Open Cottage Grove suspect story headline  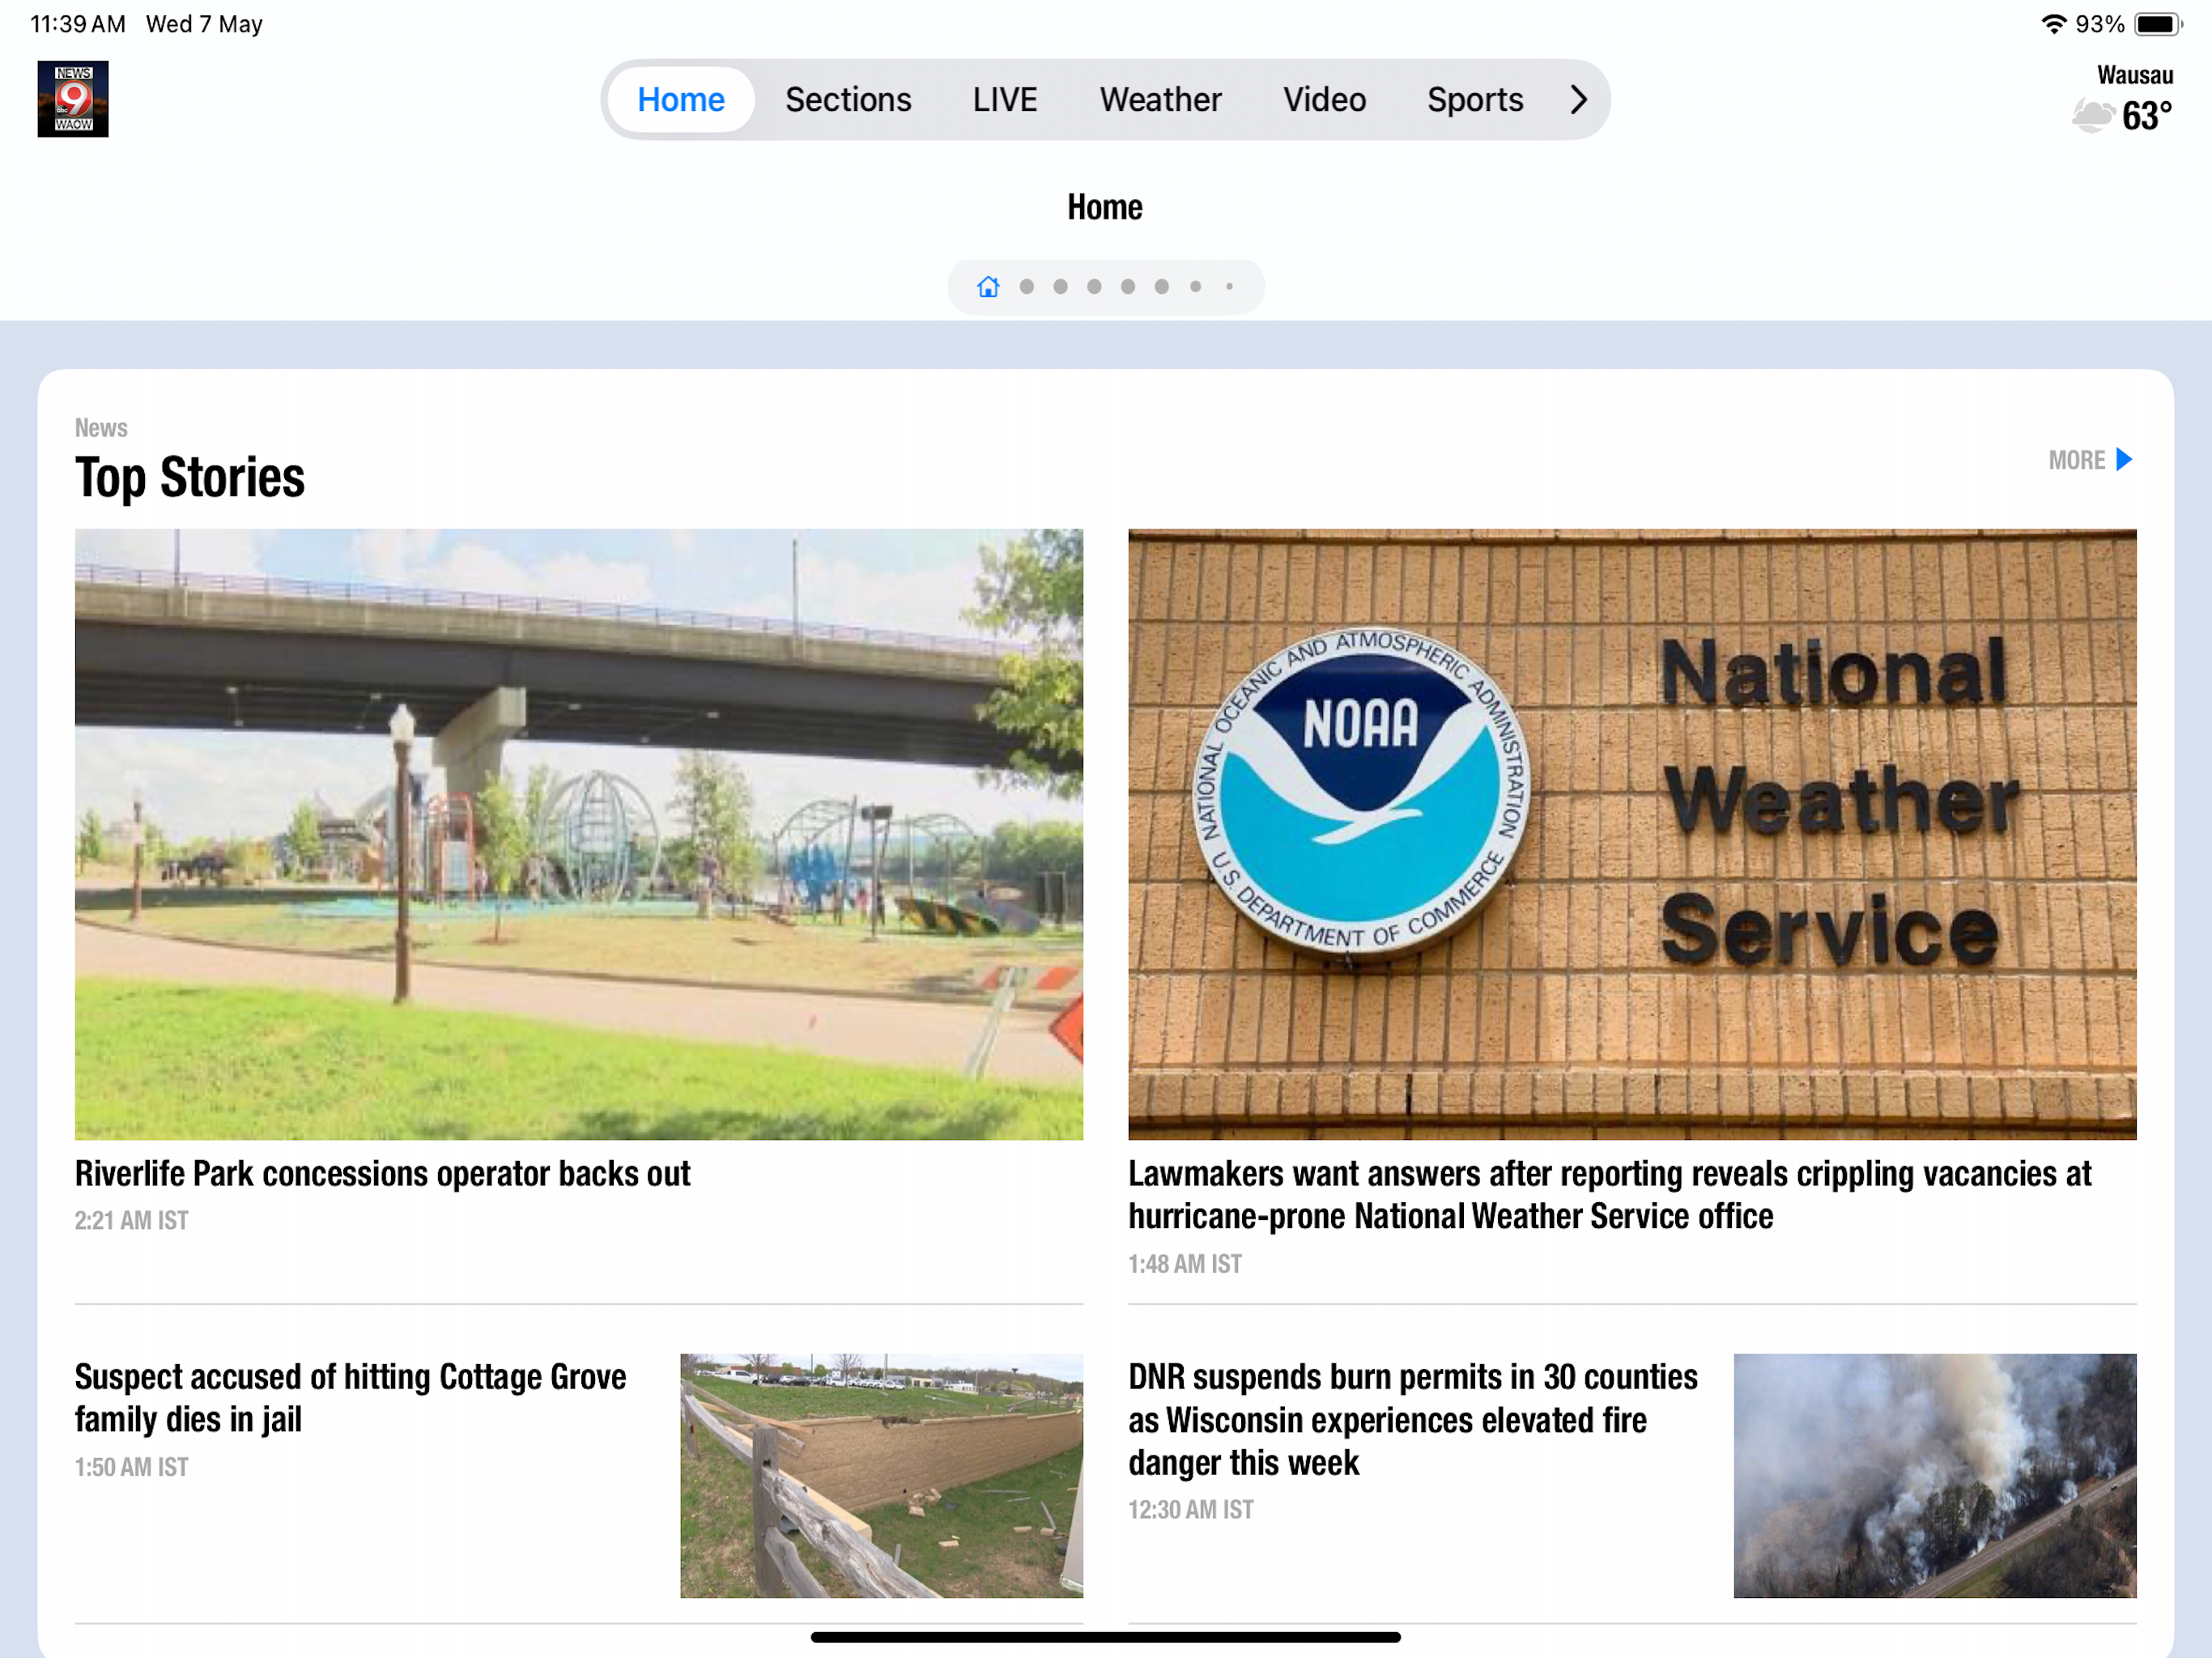point(350,1398)
